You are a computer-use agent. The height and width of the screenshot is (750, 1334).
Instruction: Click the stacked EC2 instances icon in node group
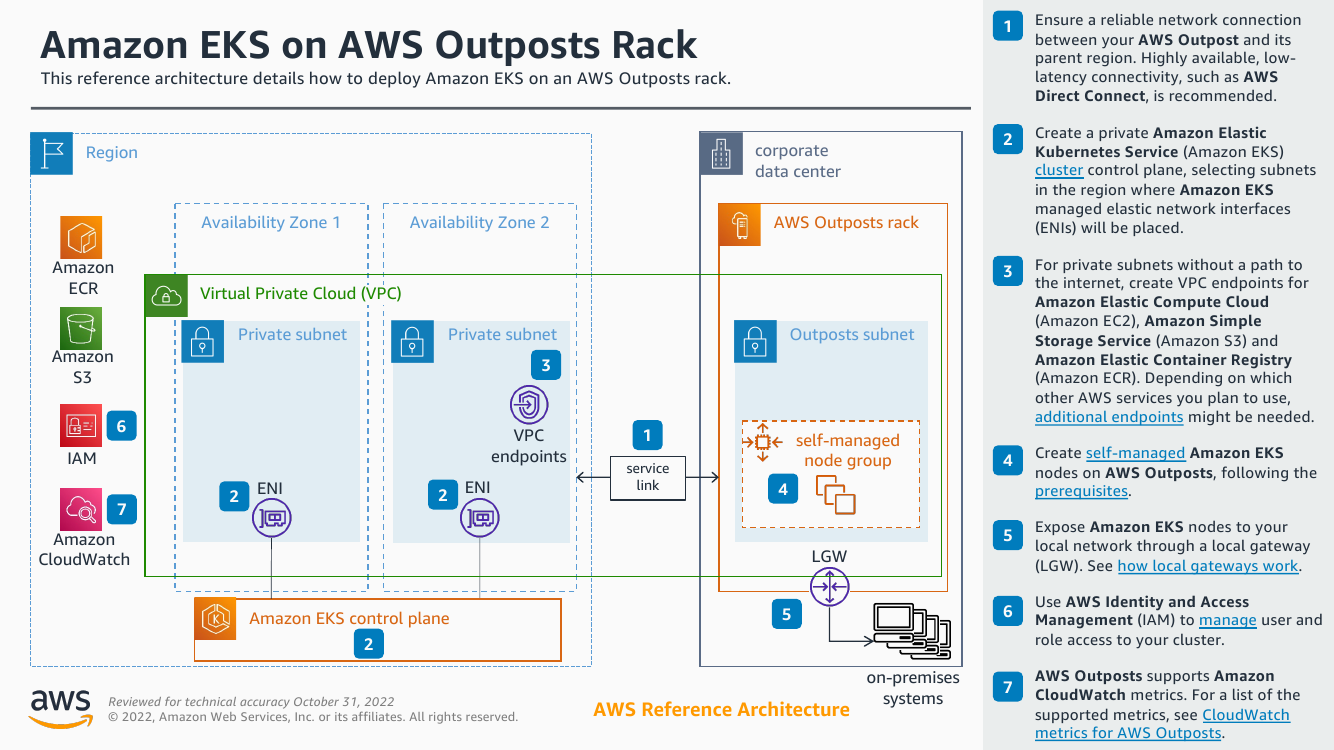[836, 494]
